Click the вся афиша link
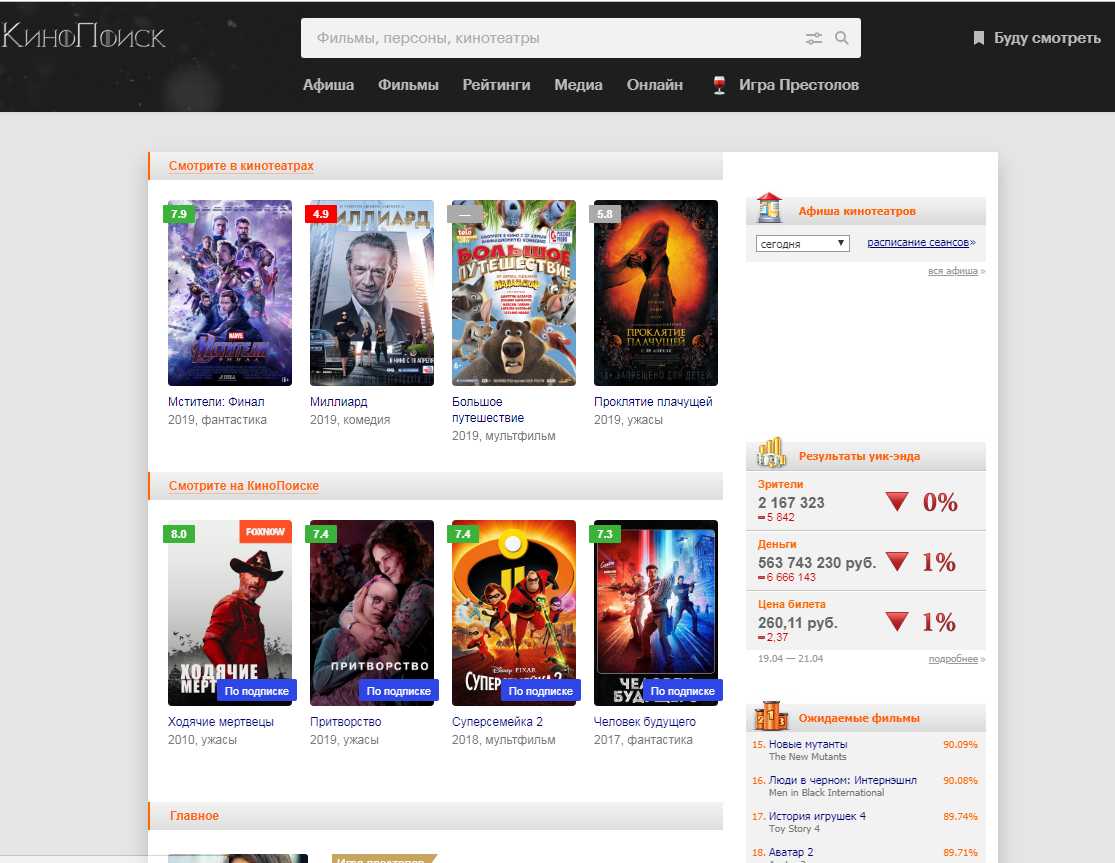This screenshot has height=863, width=1115. pos(953,271)
